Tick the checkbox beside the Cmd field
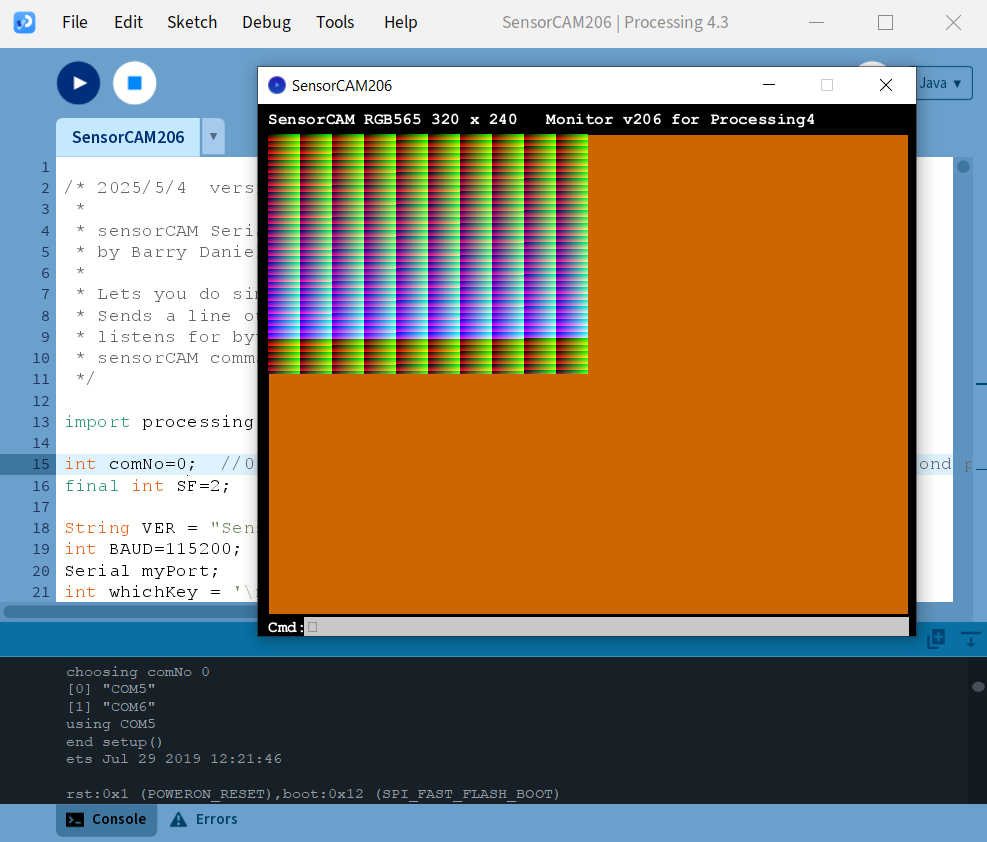 click(x=311, y=626)
